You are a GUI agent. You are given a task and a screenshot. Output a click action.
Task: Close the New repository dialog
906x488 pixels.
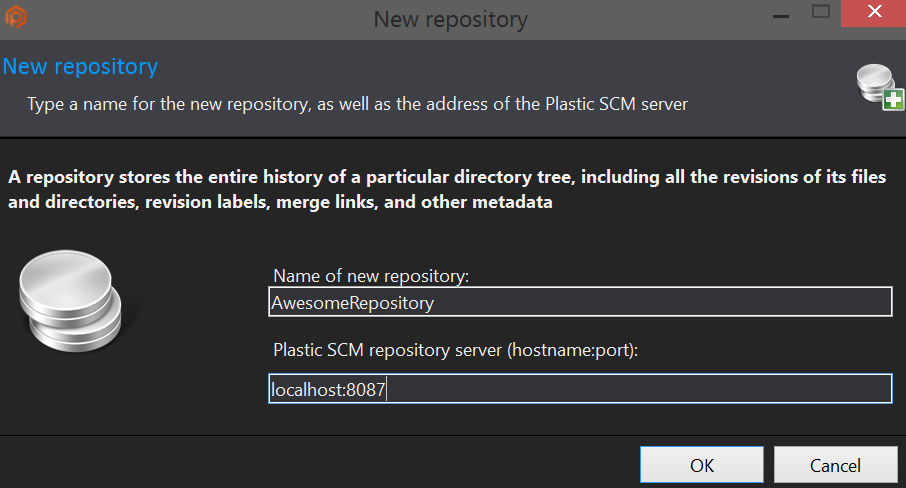point(874,13)
